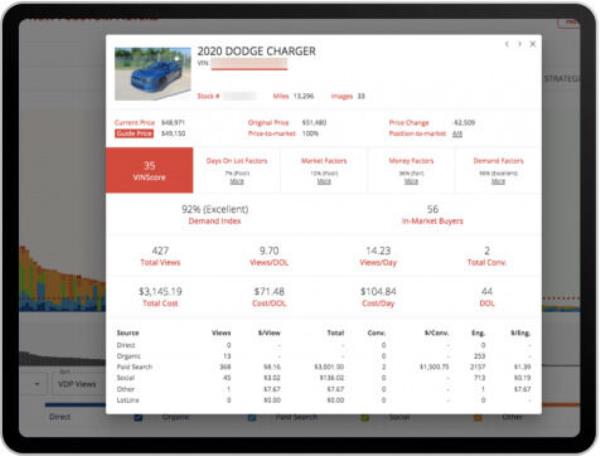Click the 9.70 Views/DOL metric
This screenshot has height=456, width=600.
pyautogui.click(x=269, y=256)
